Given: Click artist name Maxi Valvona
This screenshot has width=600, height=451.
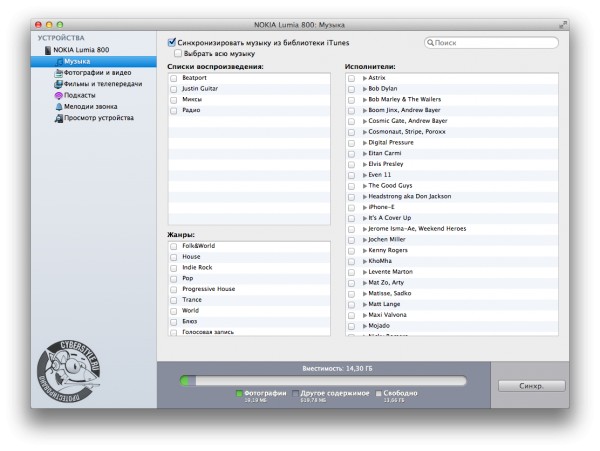Looking at the screenshot, I should (387, 315).
